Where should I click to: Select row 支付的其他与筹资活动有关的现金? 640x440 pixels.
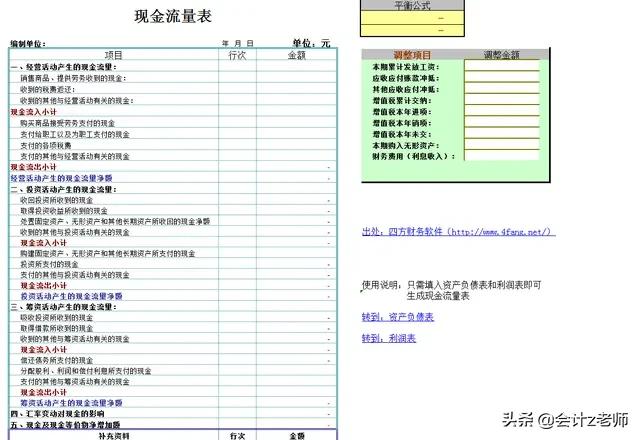pyautogui.click(x=173, y=381)
